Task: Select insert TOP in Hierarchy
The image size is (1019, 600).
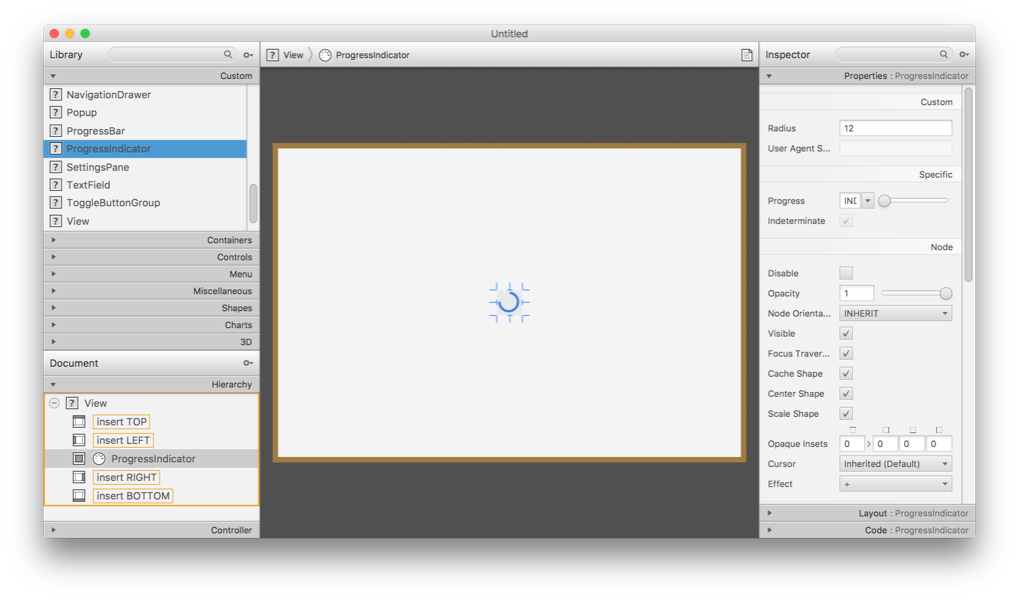Action: (x=122, y=422)
